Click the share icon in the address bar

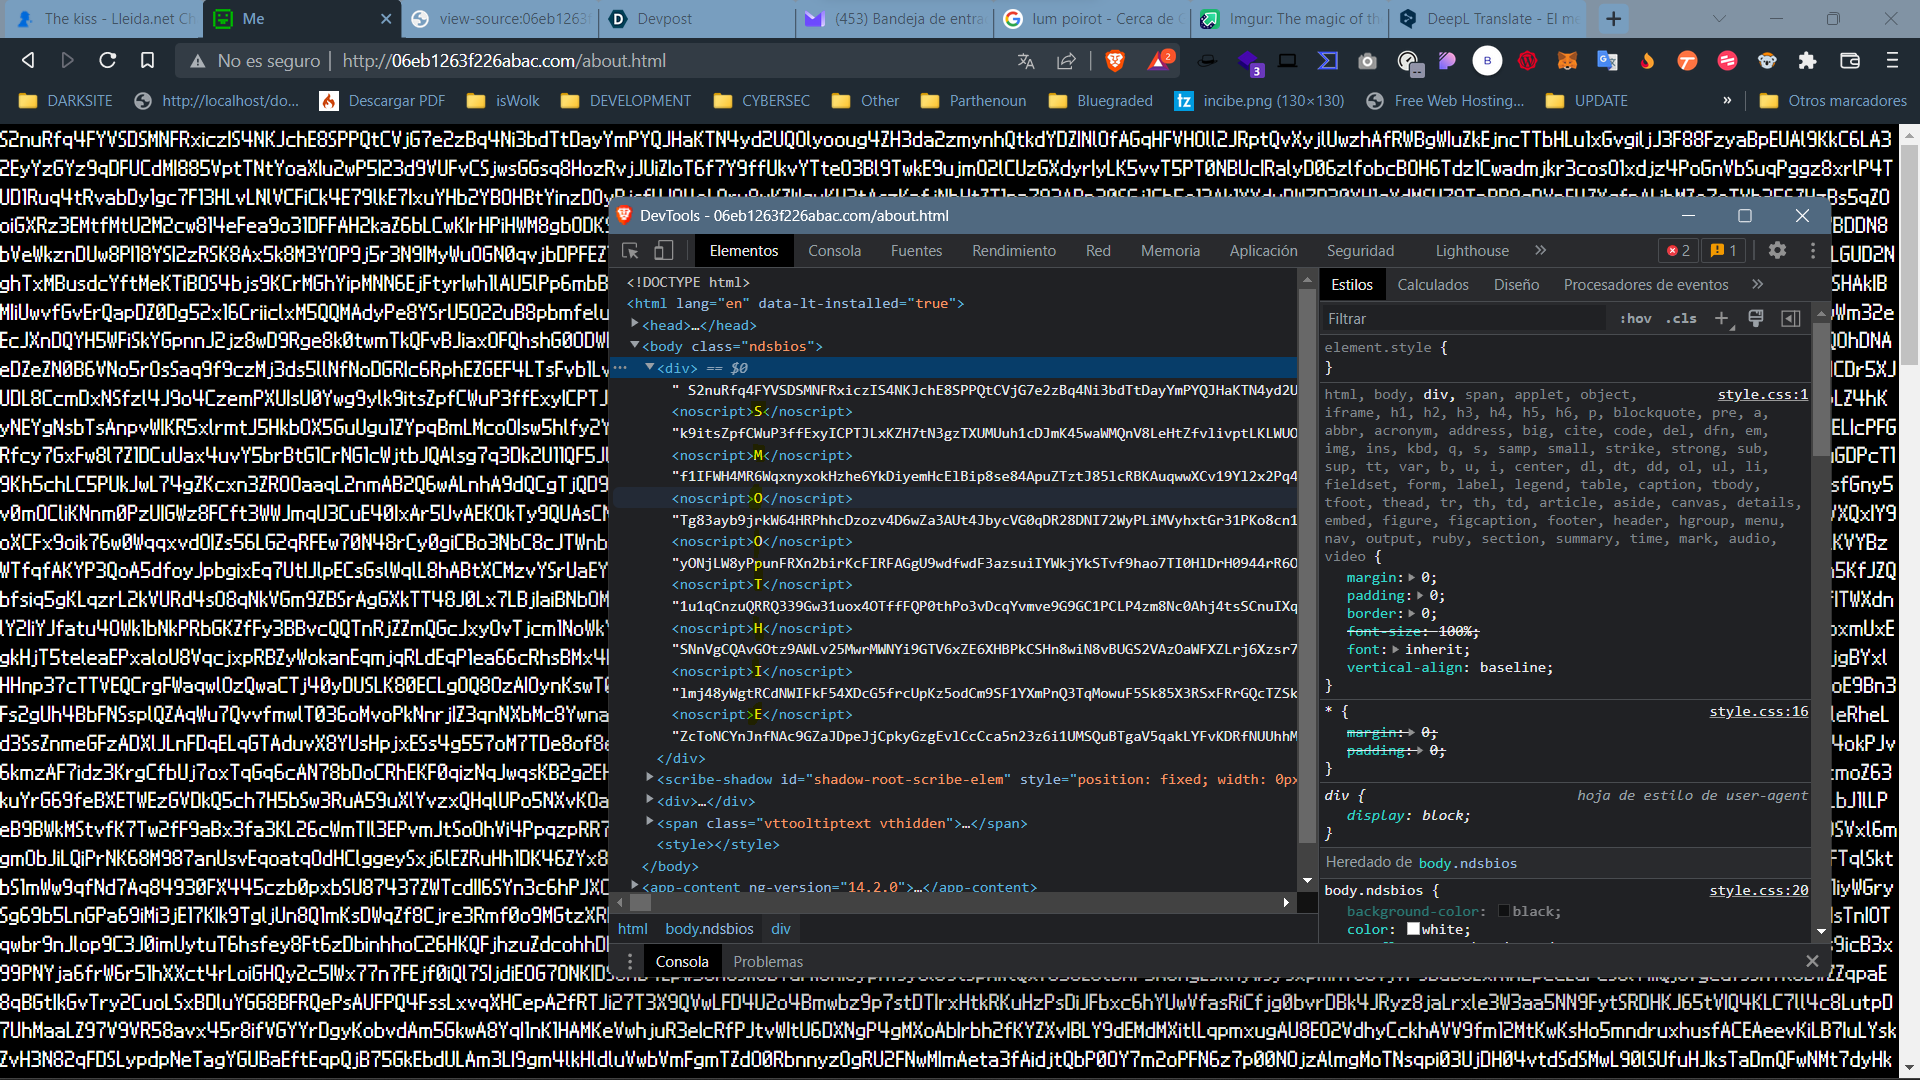tap(1066, 61)
